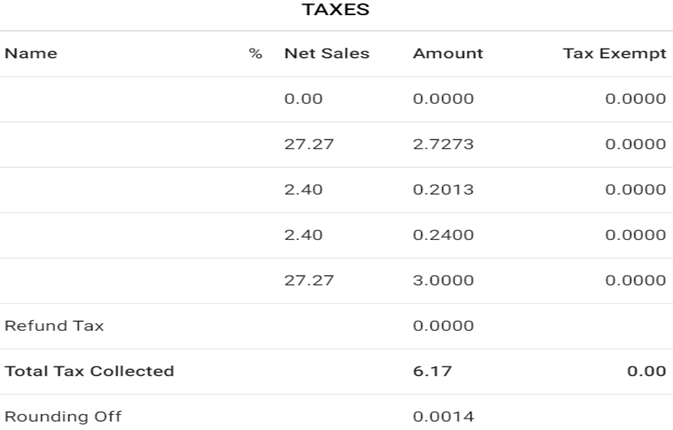Click the TAXES section title
The height and width of the screenshot is (430, 673).
(x=336, y=11)
